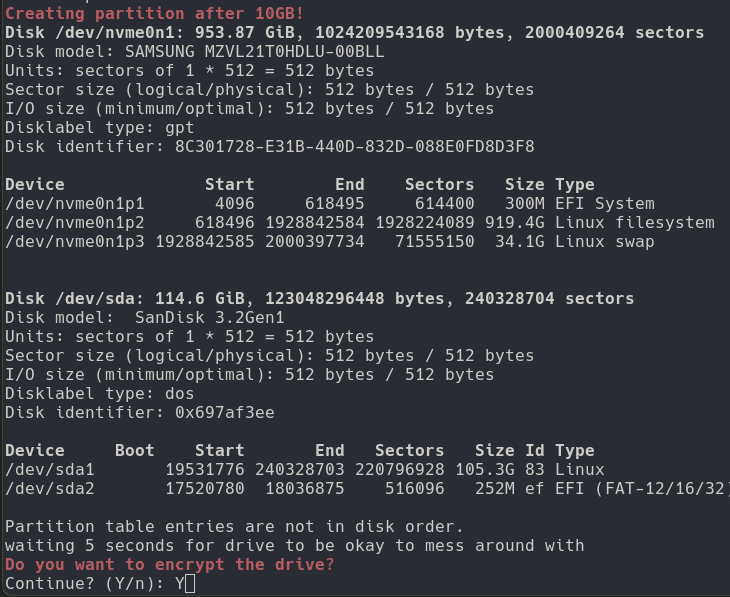Click the 'Linux swap' partition type
Viewport: 730px width, 597px height.
click(x=605, y=241)
